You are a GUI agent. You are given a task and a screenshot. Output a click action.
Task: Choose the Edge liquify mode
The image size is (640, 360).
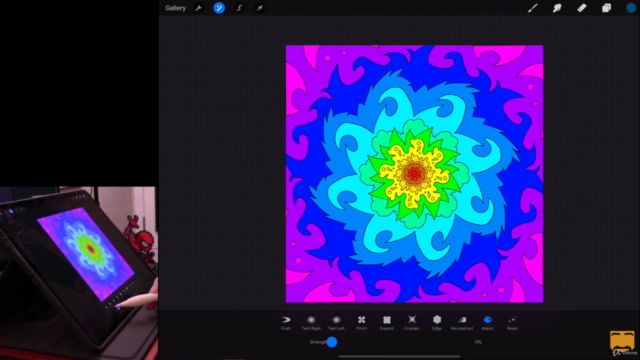coord(437,322)
